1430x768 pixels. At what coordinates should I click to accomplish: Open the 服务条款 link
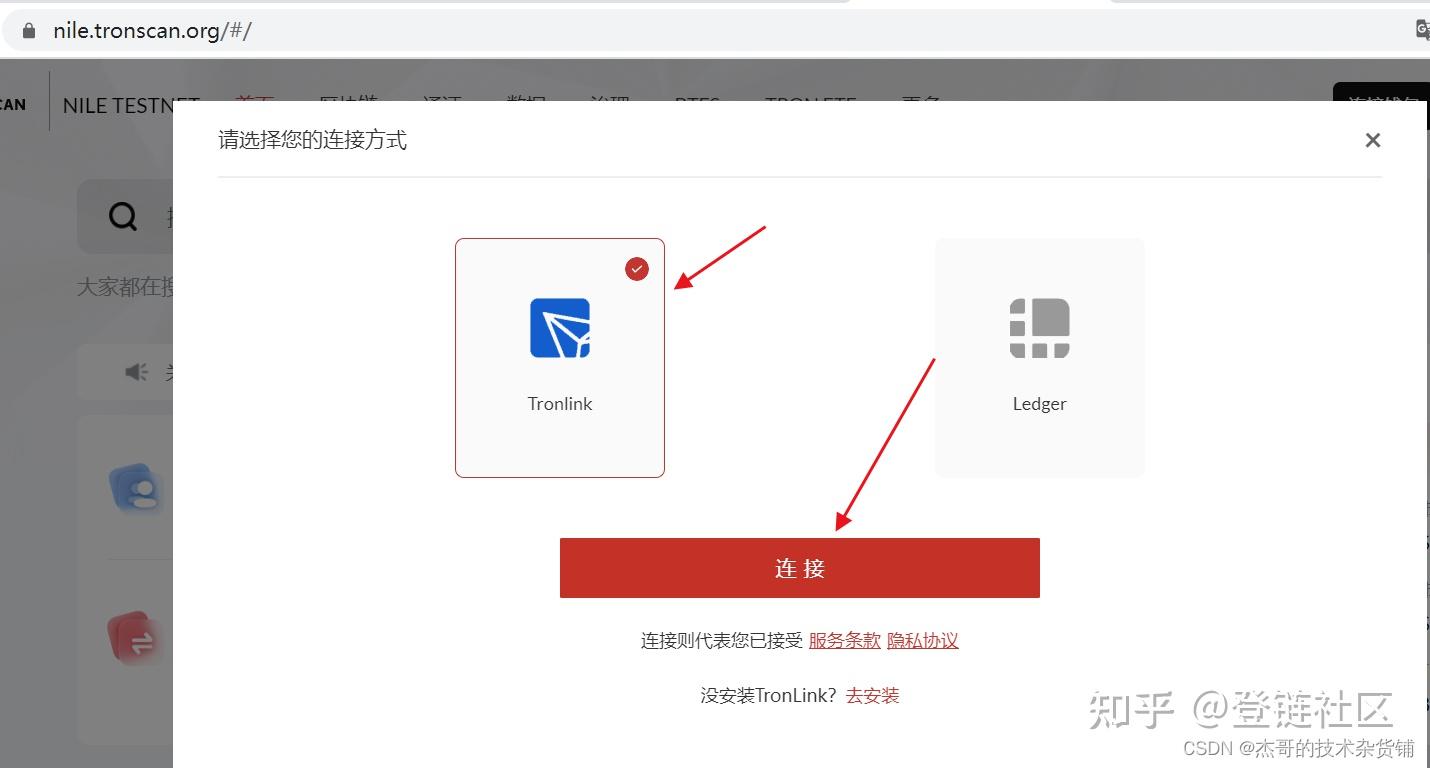tap(844, 640)
